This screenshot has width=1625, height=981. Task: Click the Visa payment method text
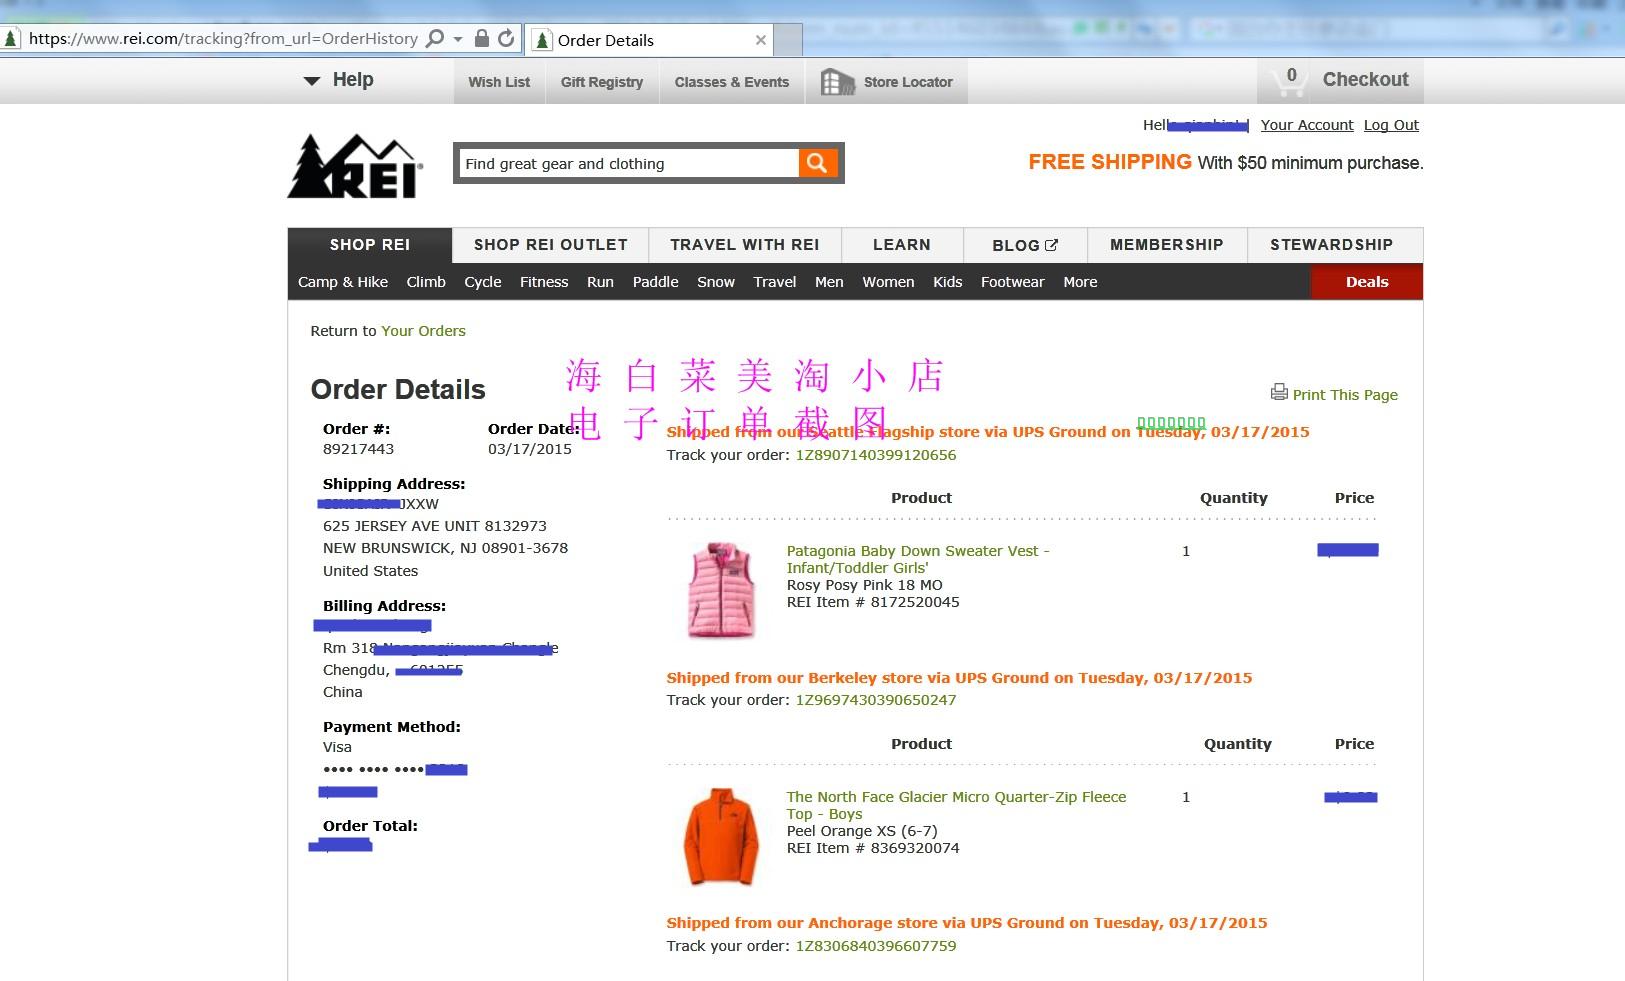337,747
